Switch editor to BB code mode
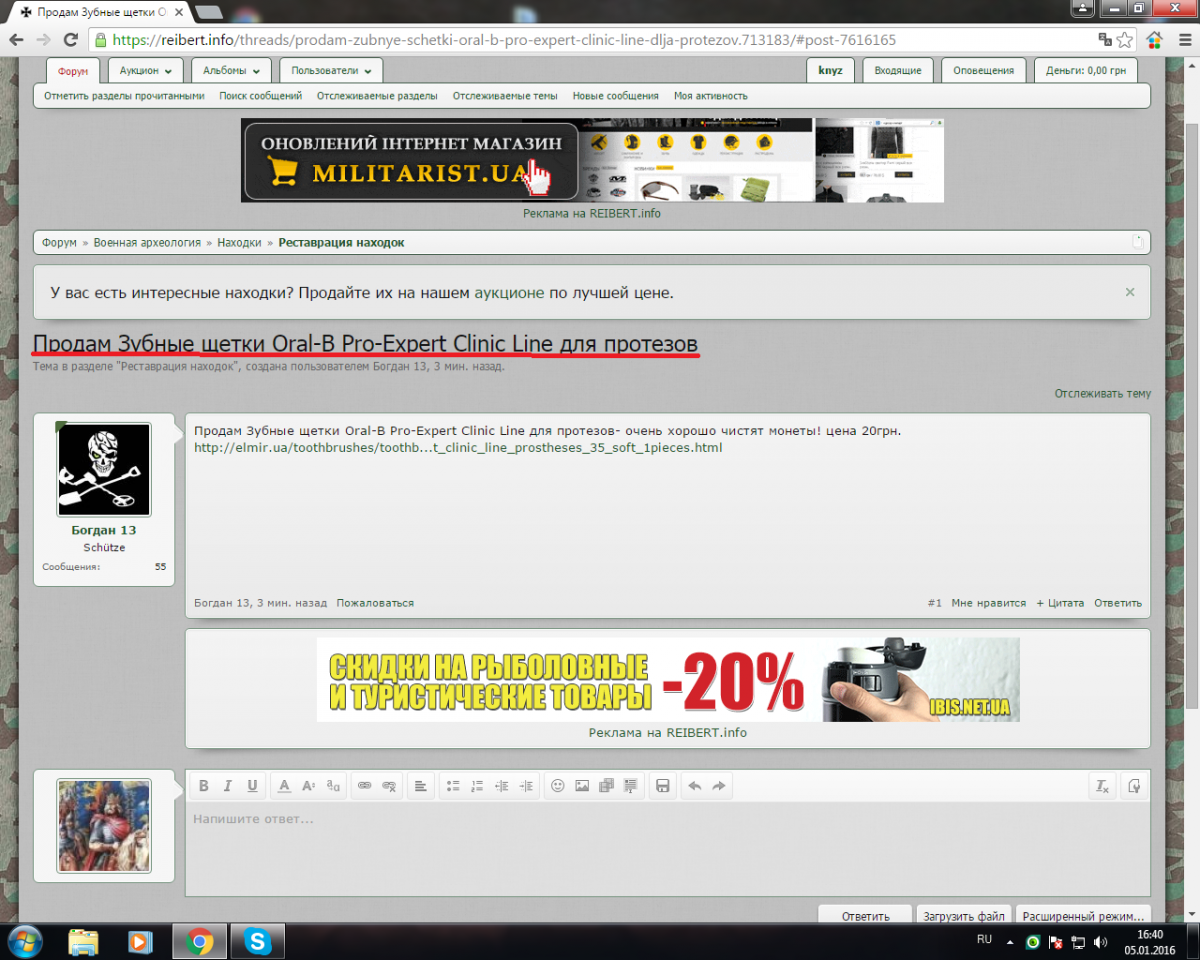Image resolution: width=1200 pixels, height=960 pixels. [x=1134, y=786]
